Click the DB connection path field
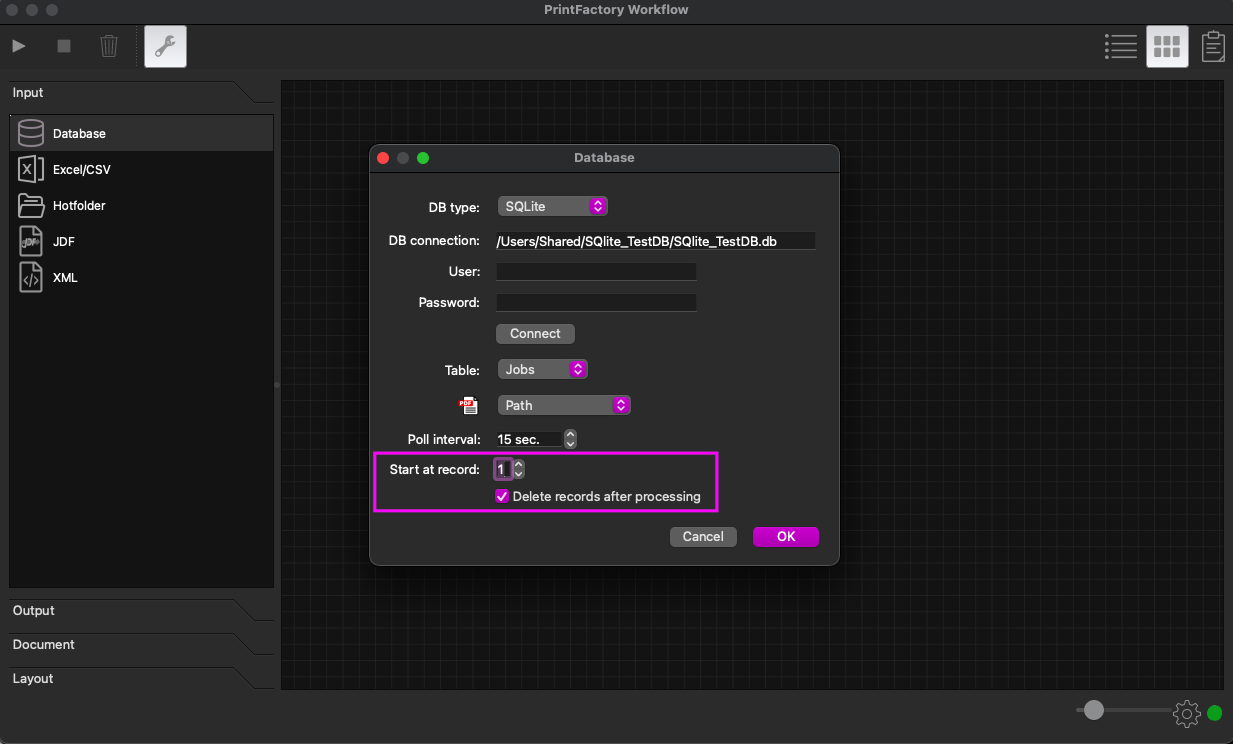Viewport: 1233px width, 744px height. point(656,241)
